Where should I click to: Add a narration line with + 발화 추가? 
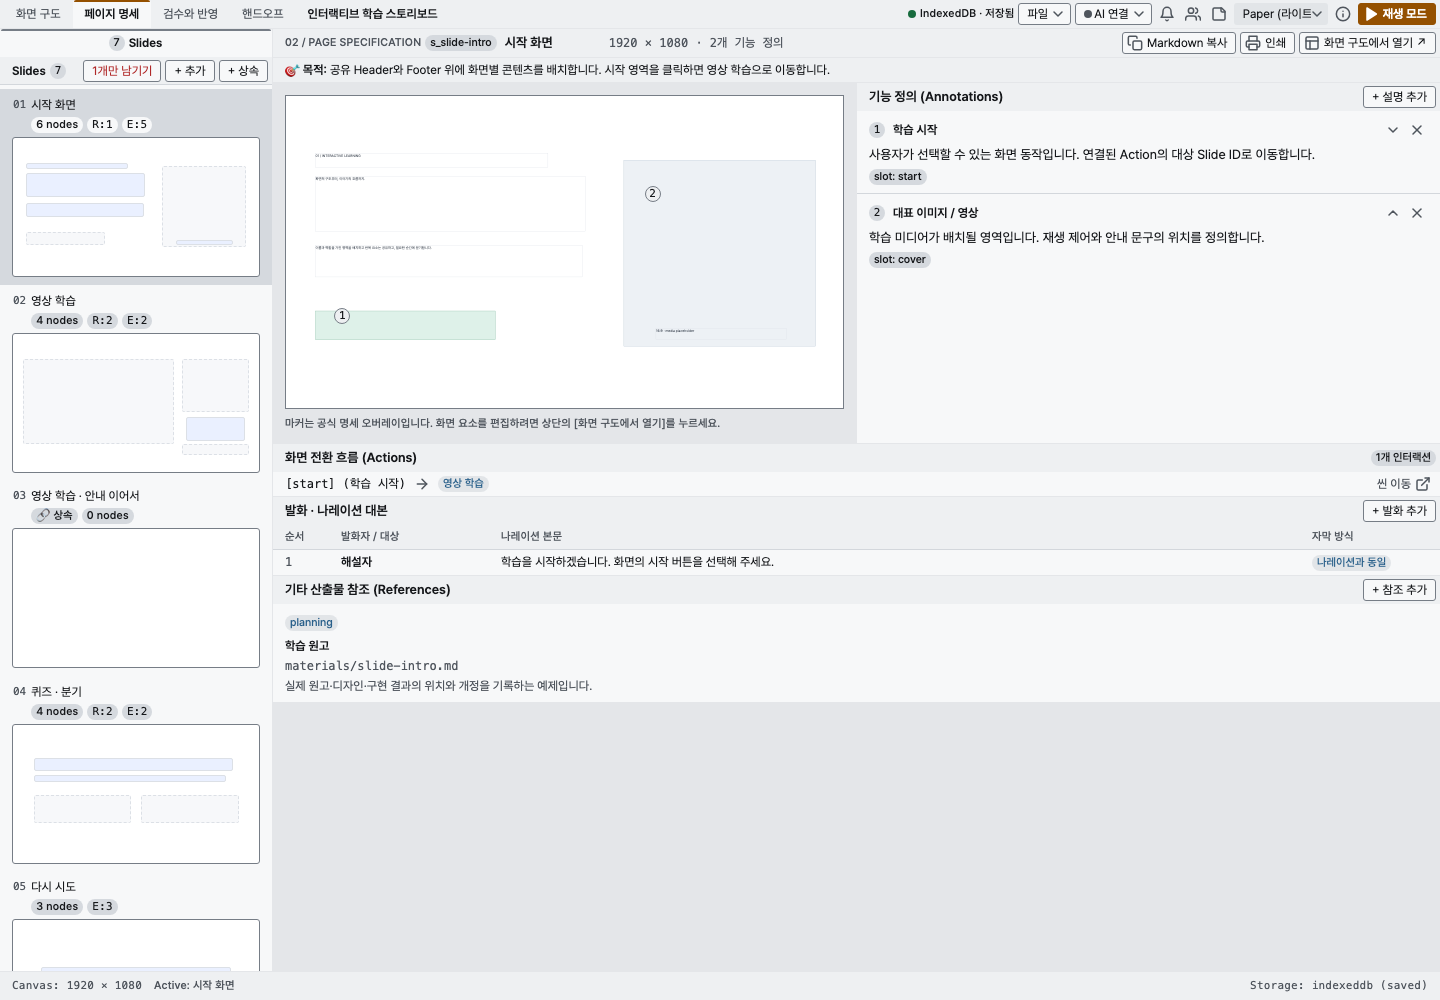click(x=1399, y=511)
